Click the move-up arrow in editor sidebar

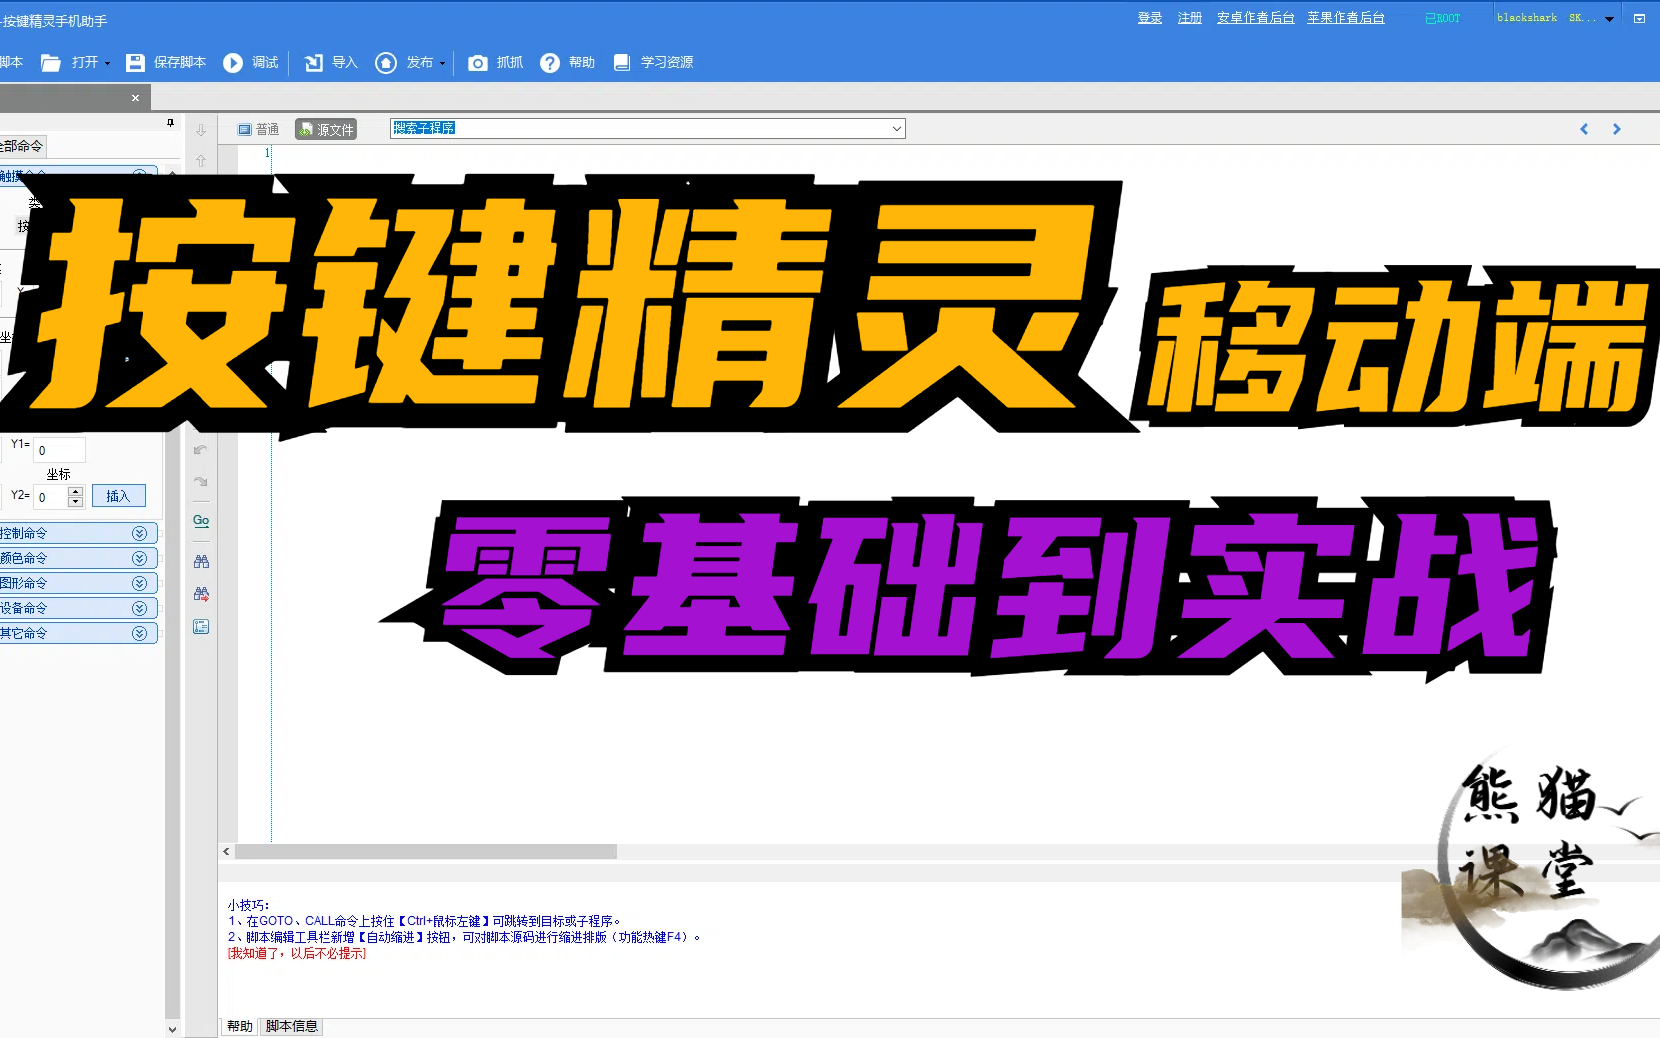201,160
